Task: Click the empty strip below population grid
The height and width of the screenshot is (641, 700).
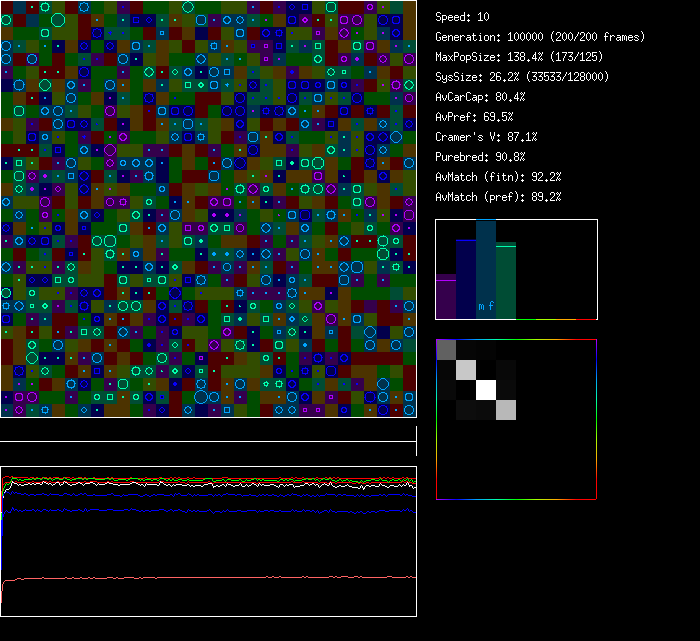Action: [x=208, y=430]
